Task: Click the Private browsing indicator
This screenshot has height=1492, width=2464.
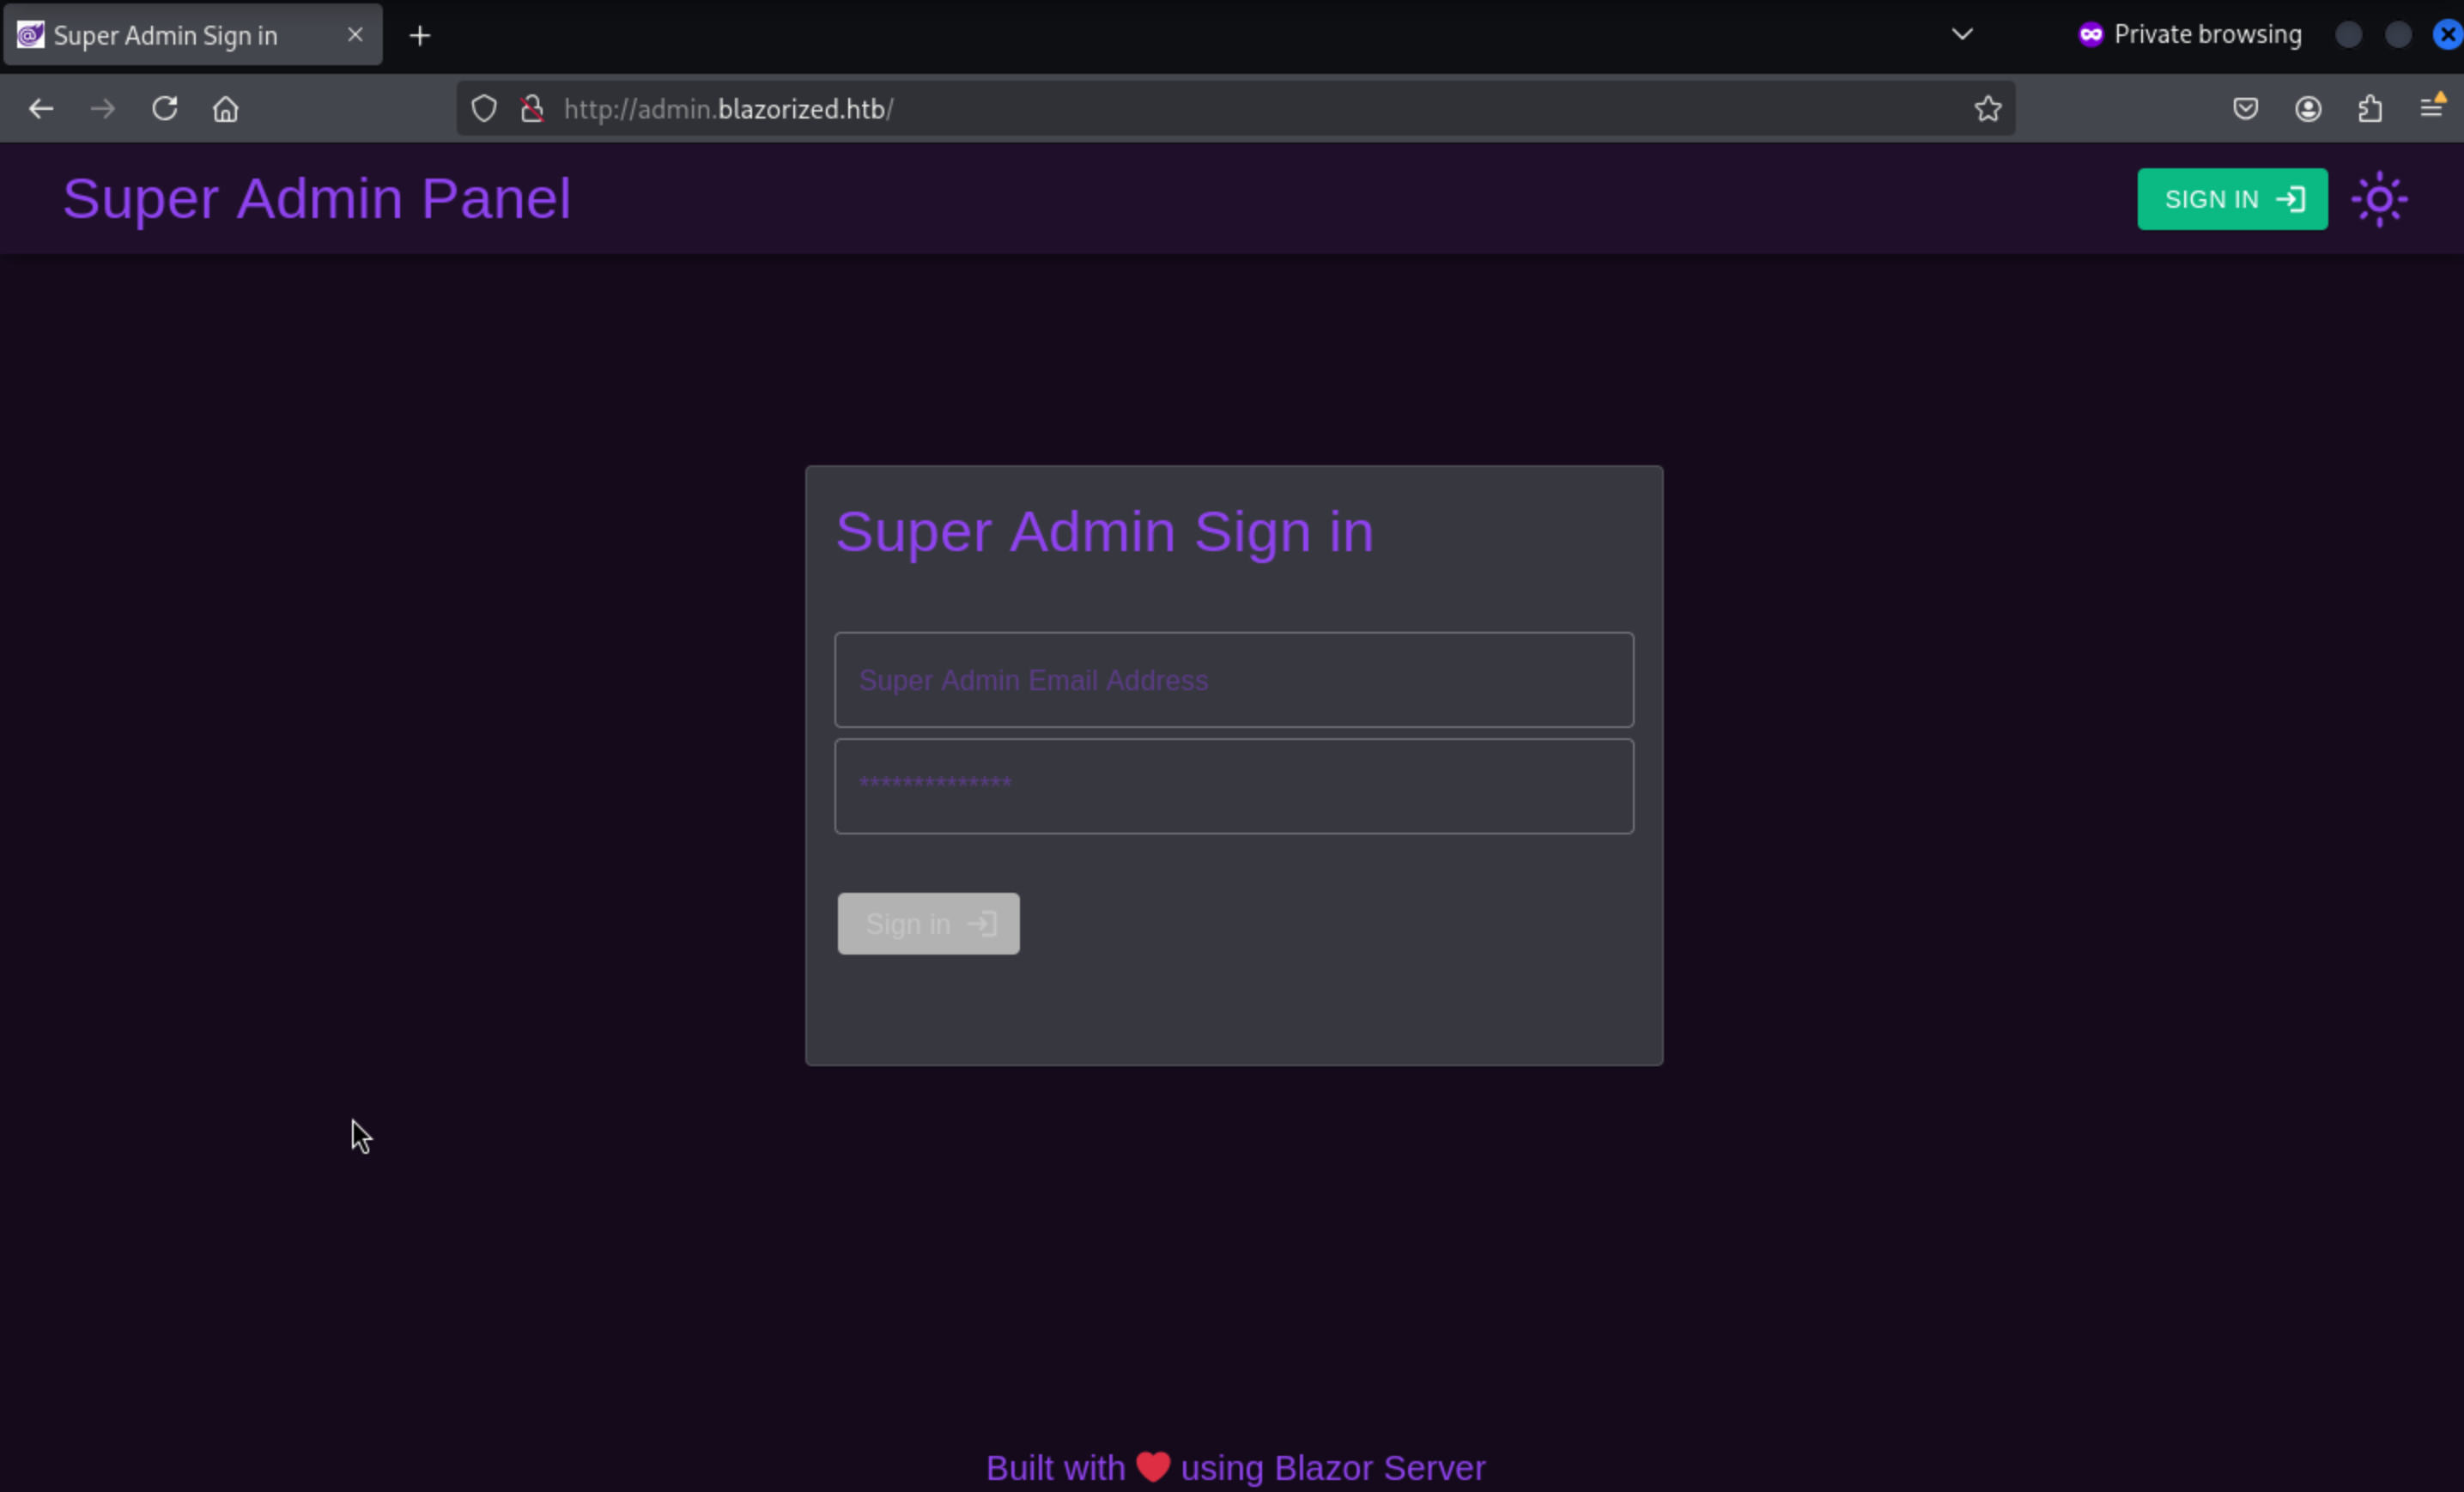Action: point(2189,35)
